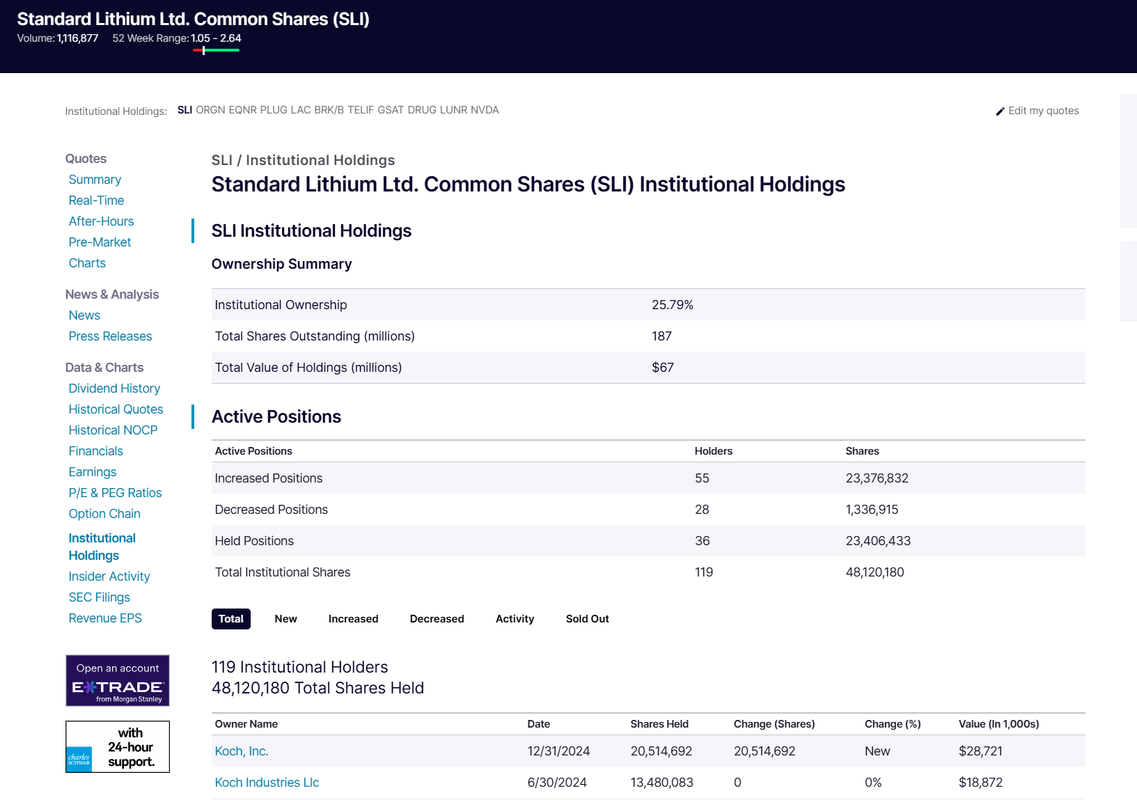Open Pre-Market quotes

coord(100,242)
